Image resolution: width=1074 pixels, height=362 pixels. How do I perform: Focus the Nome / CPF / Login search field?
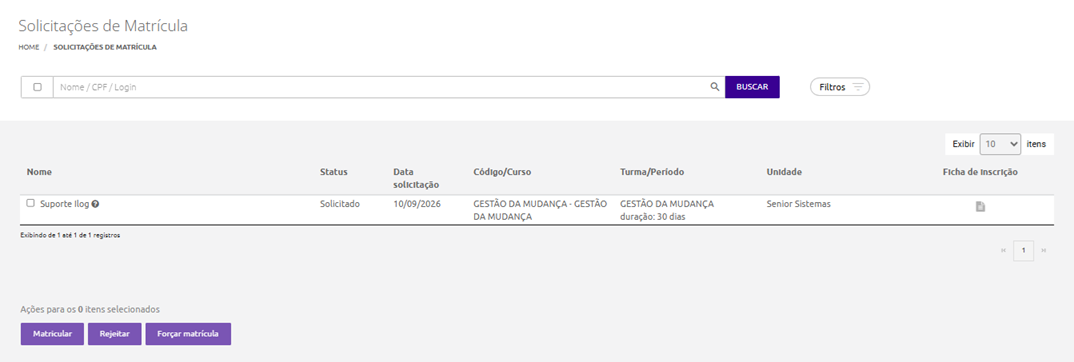pyautogui.click(x=388, y=87)
